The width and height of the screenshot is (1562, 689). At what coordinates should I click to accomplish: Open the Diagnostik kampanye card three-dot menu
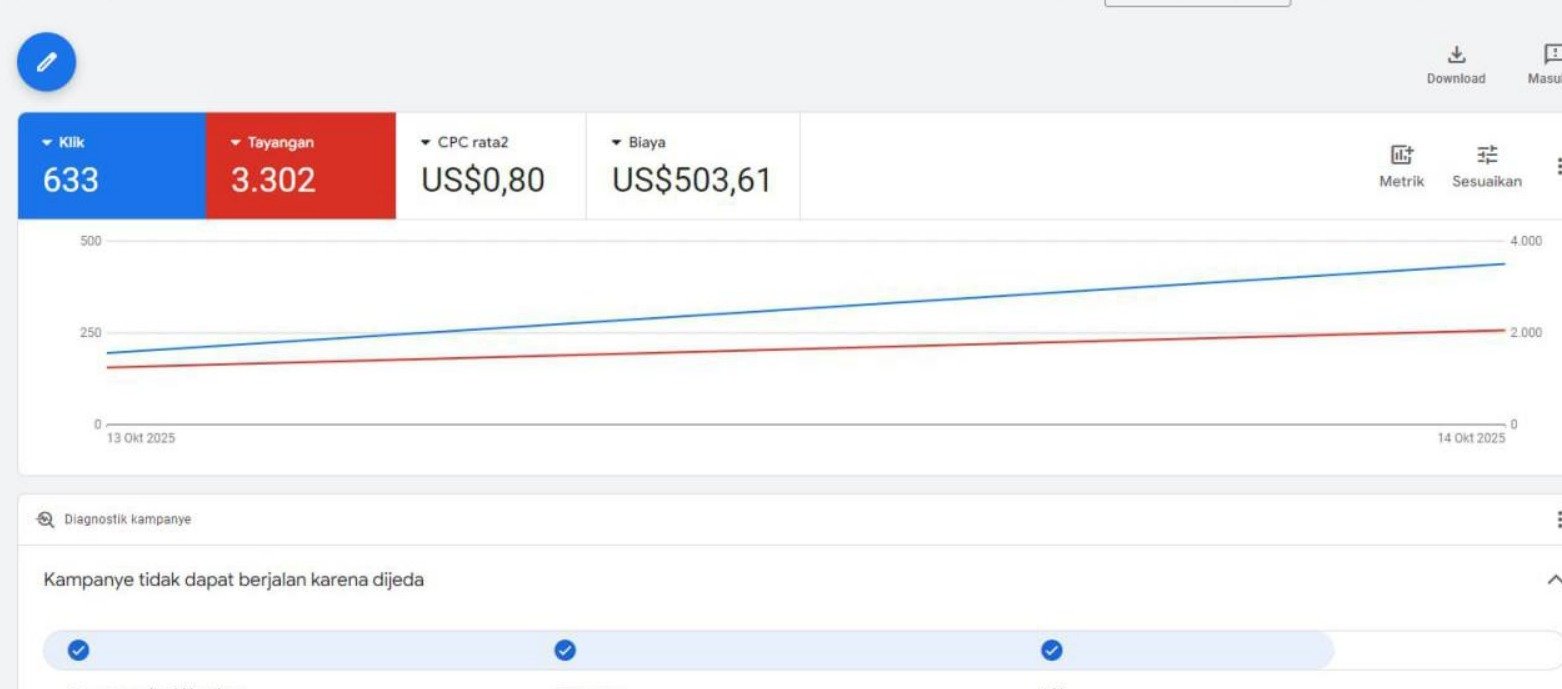(x=1556, y=519)
